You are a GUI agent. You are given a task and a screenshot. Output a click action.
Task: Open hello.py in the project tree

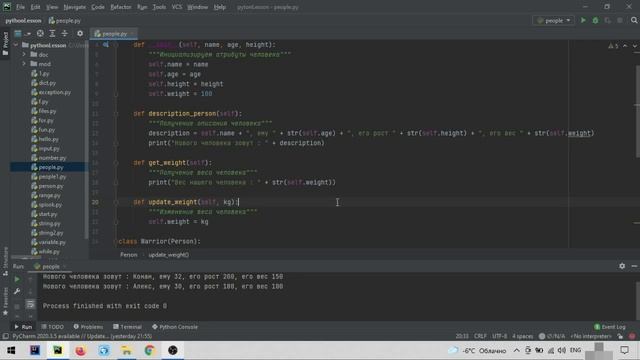point(48,139)
